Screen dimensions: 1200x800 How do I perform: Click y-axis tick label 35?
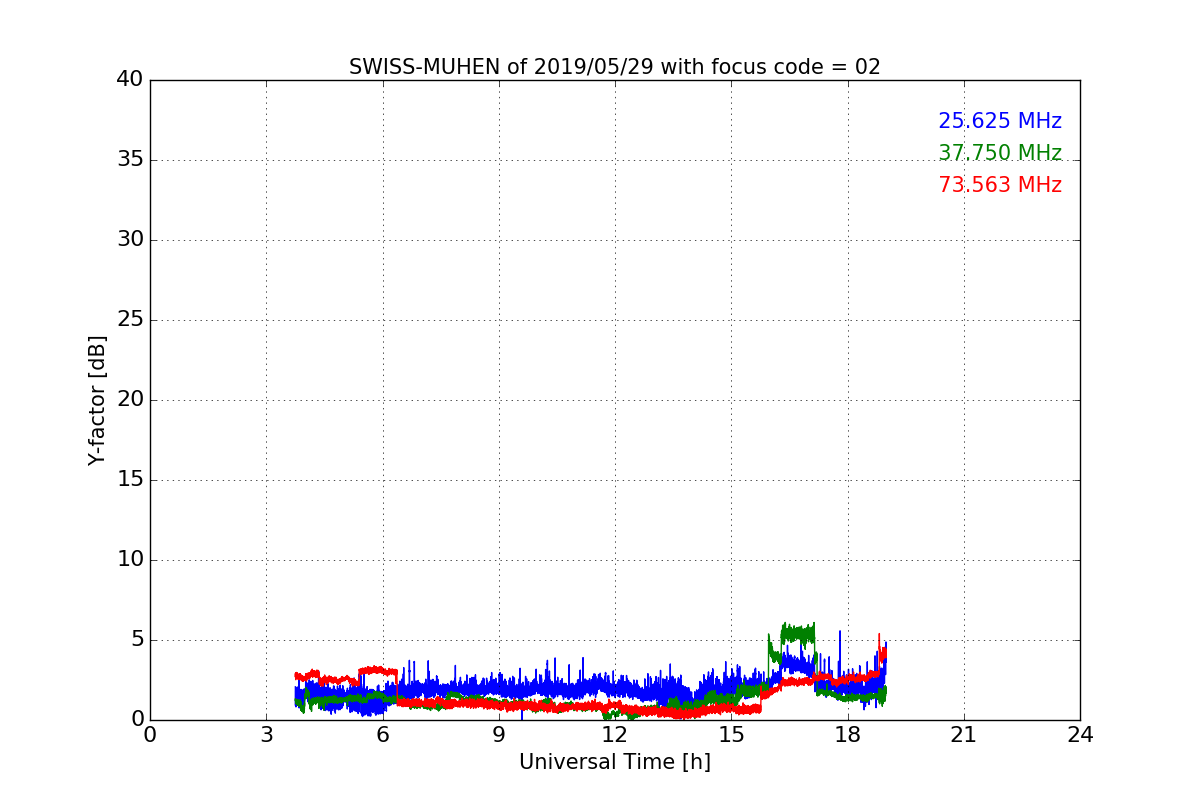pos(130,160)
